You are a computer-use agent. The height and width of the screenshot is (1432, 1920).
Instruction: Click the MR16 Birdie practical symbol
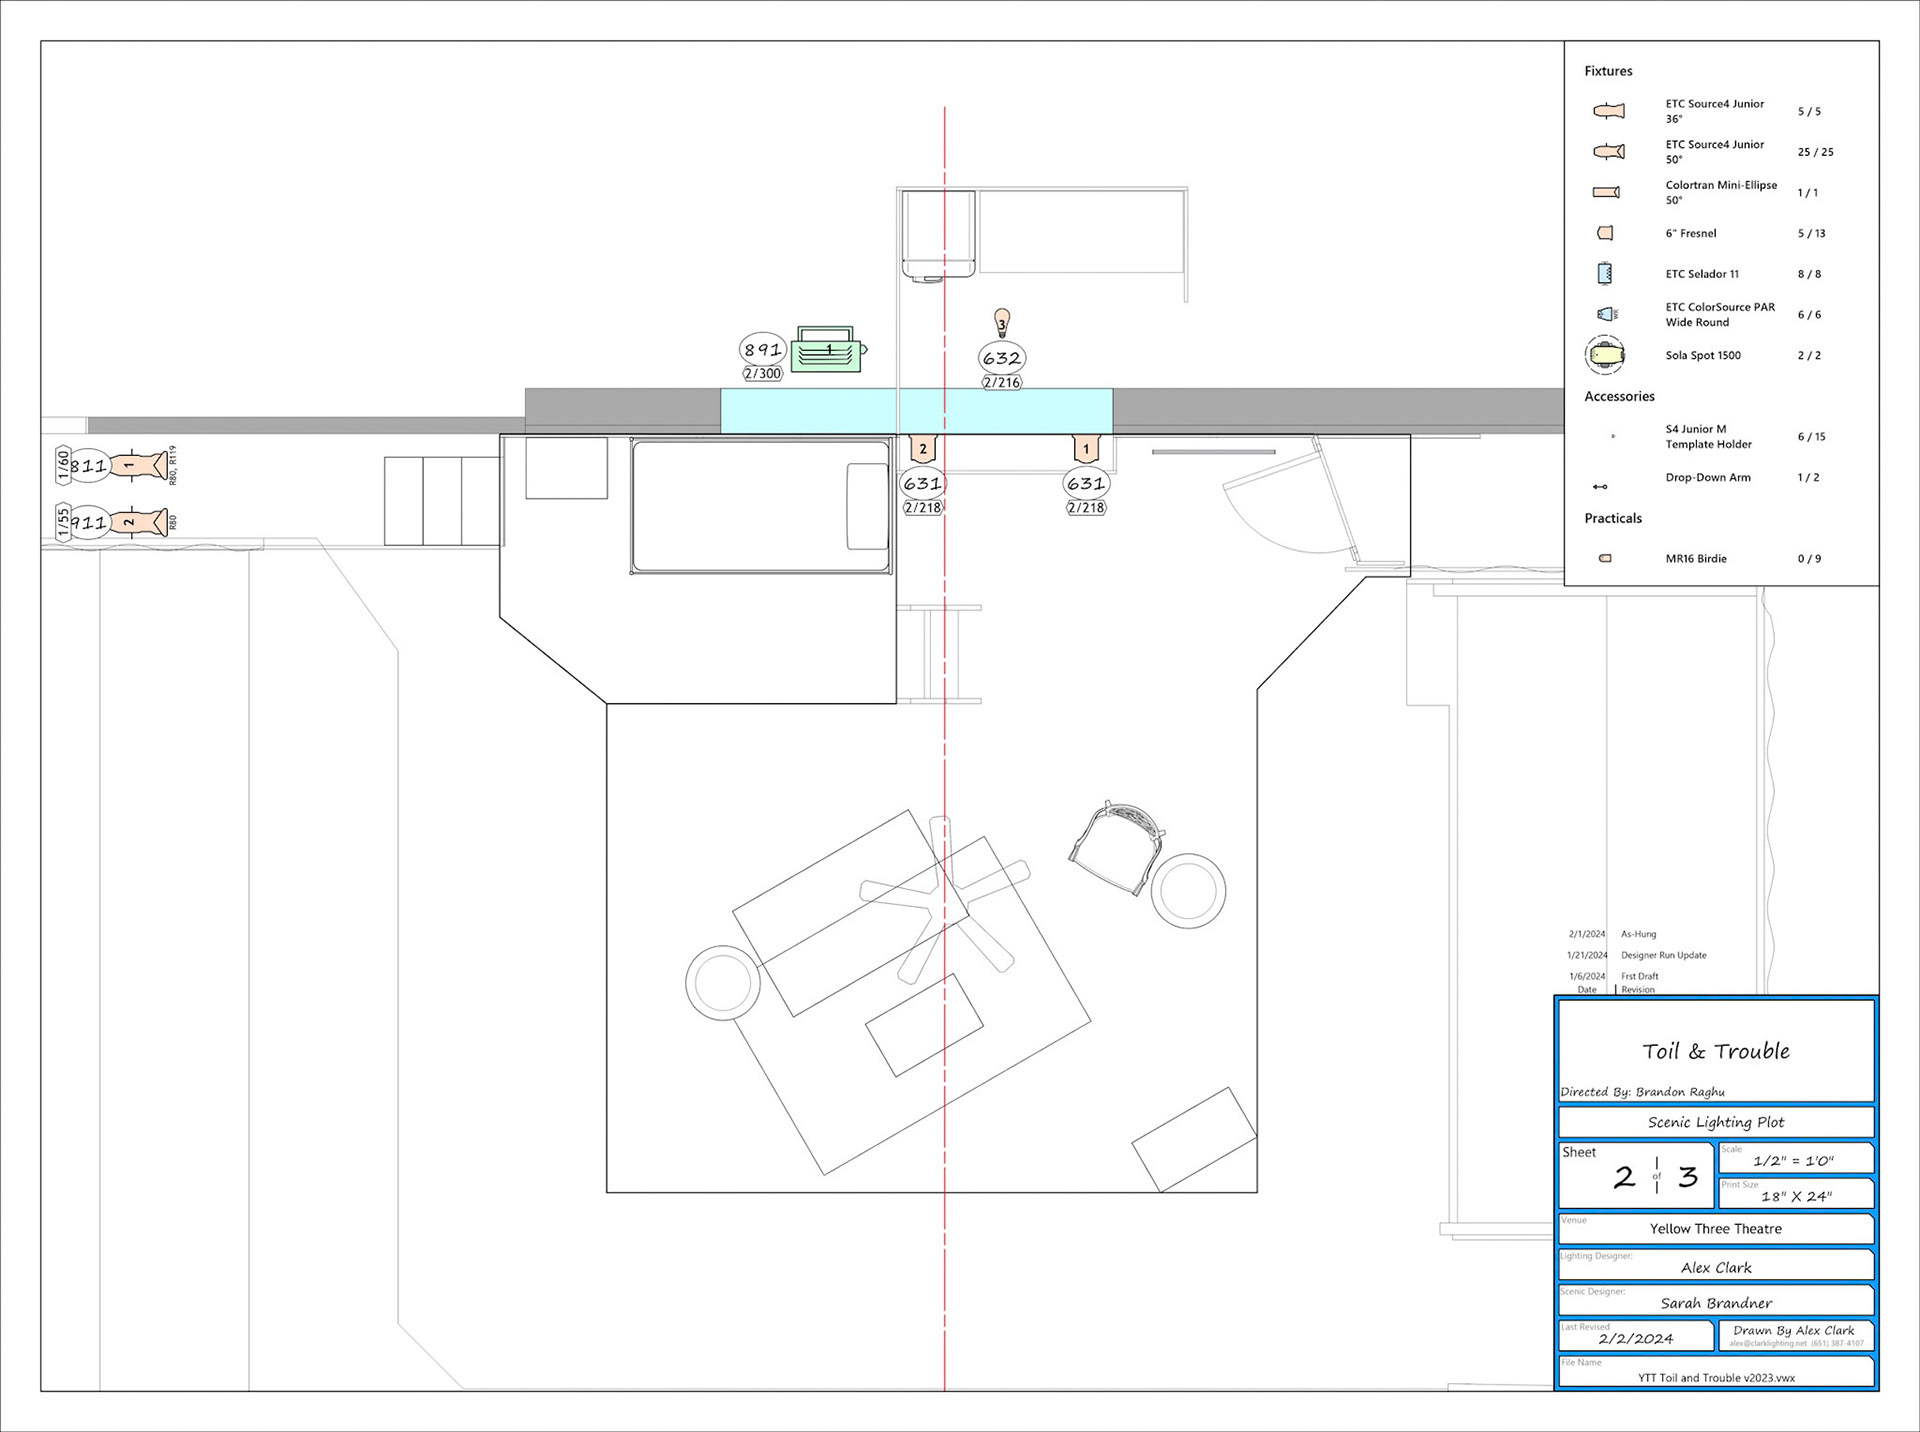point(1605,559)
